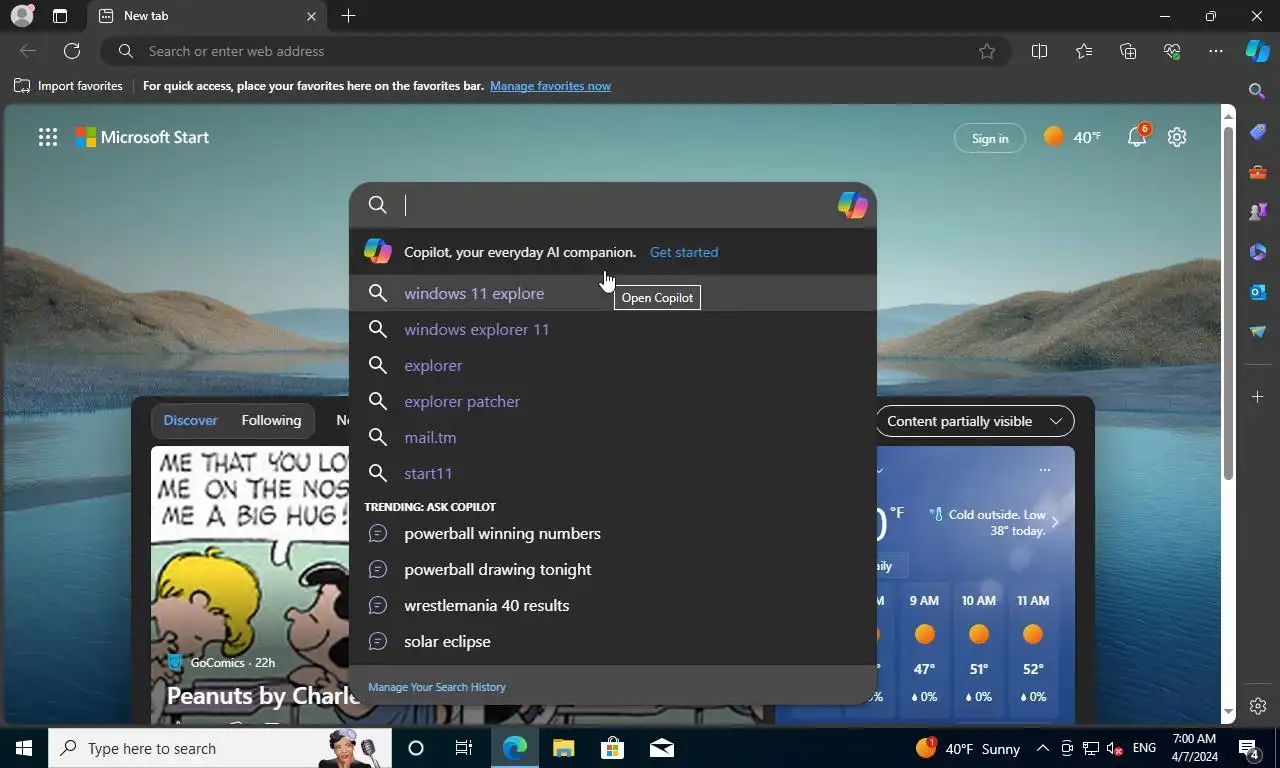Viewport: 1280px width, 768px height.
Task: Click Sign in button
Action: pyautogui.click(x=990, y=138)
